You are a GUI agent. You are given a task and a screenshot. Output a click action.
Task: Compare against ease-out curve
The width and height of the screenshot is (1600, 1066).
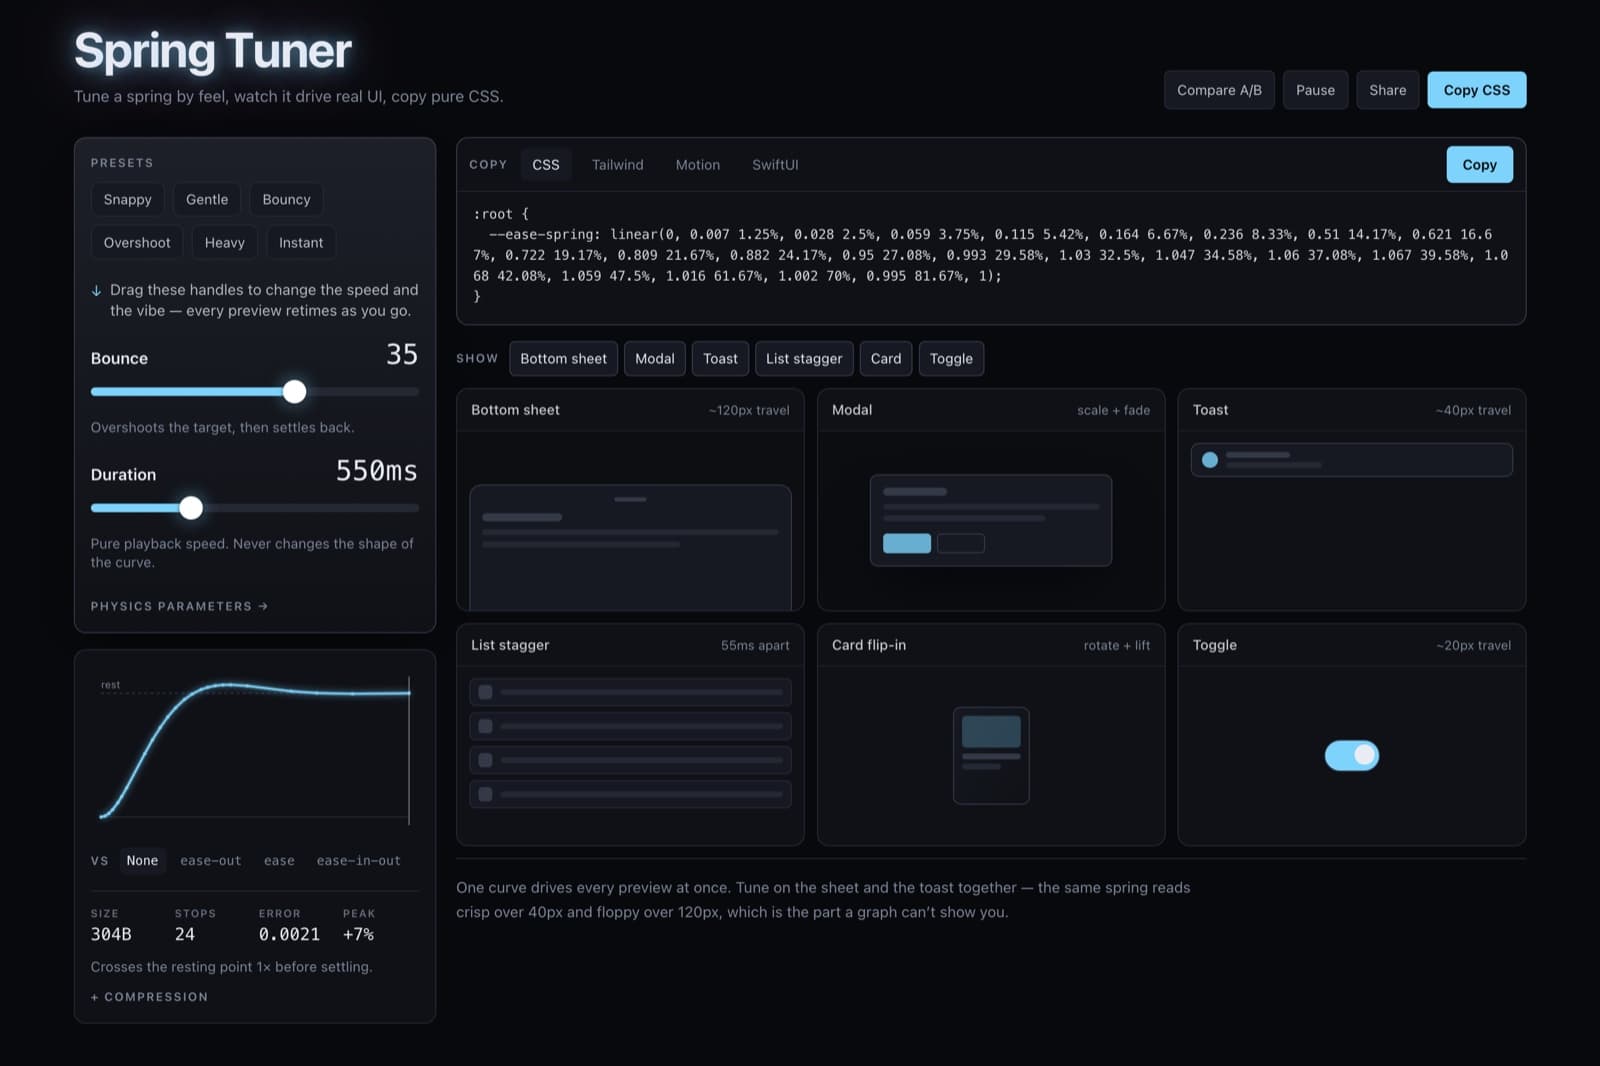(211, 861)
